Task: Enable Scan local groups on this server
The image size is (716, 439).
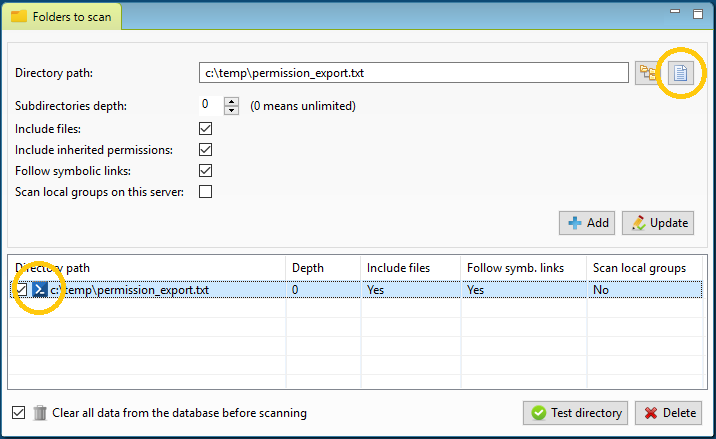Action: pyautogui.click(x=205, y=192)
